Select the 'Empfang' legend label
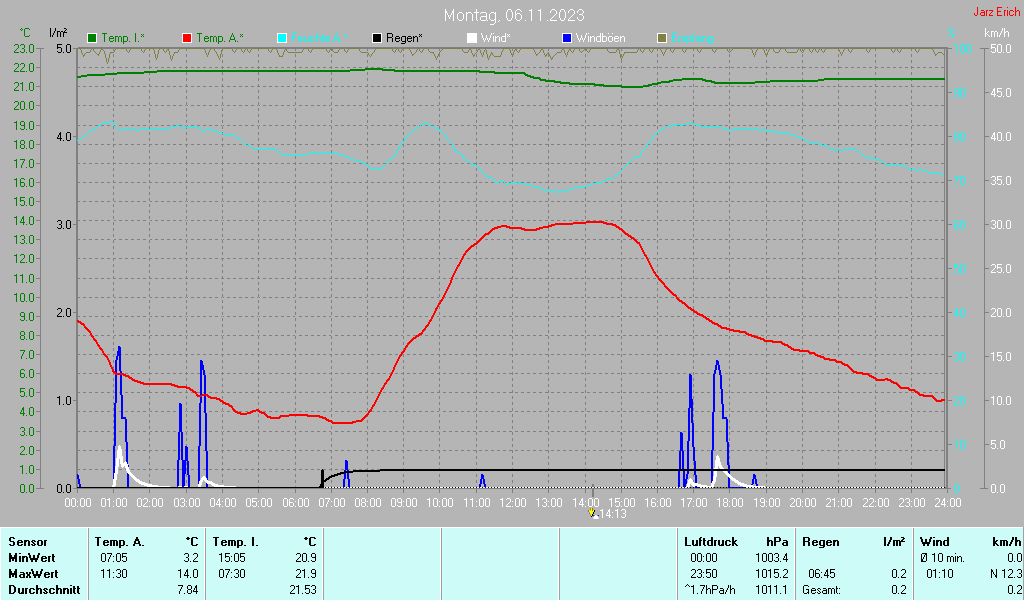1024x600 pixels. [692, 38]
